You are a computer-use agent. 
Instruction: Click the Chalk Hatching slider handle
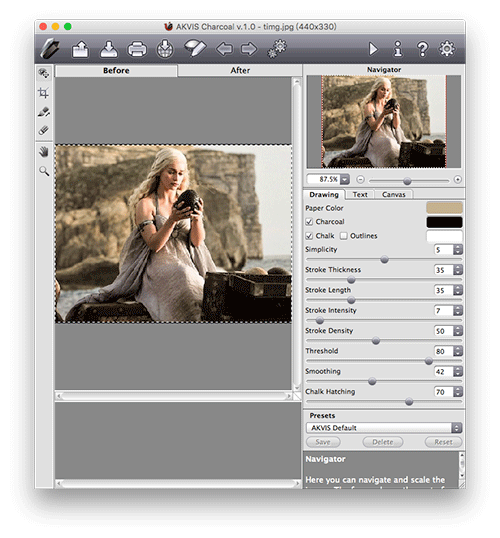409,402
